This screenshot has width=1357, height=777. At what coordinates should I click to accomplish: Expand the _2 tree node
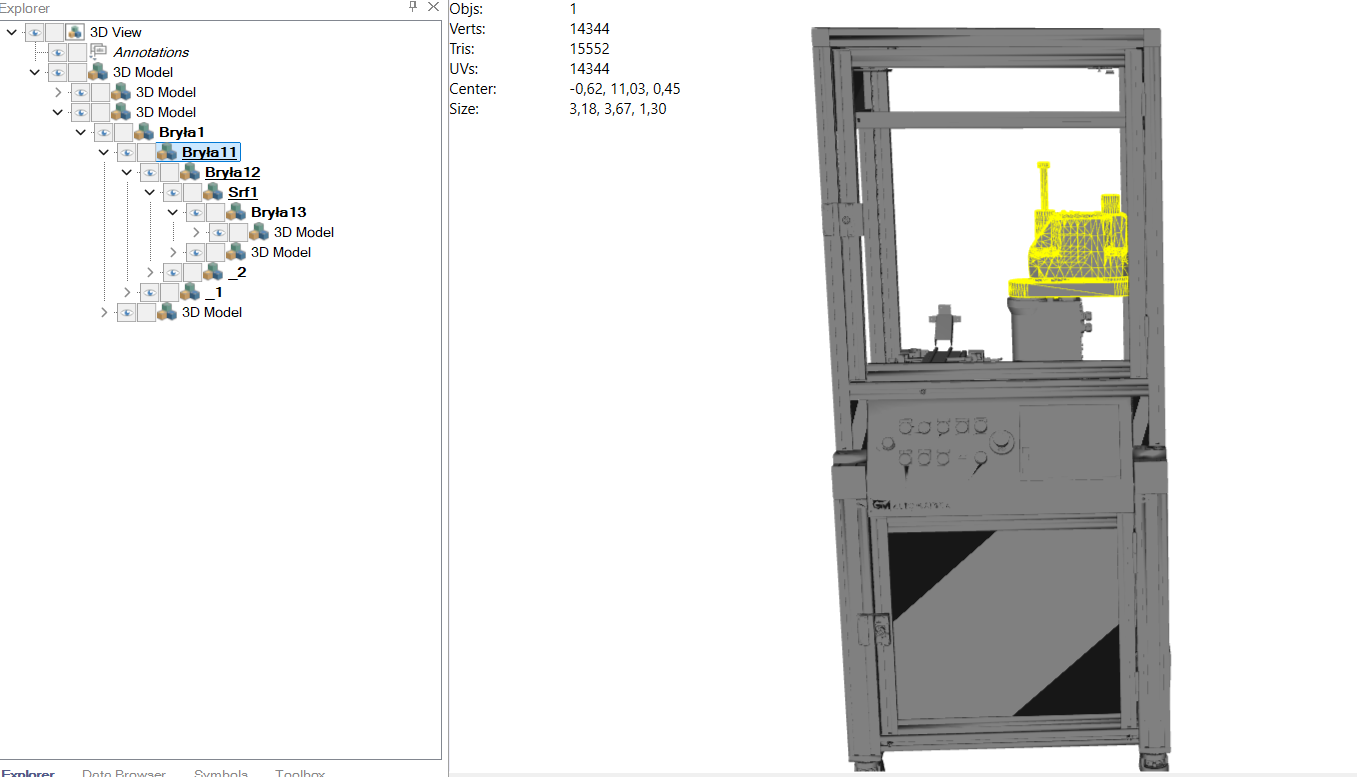pos(150,272)
